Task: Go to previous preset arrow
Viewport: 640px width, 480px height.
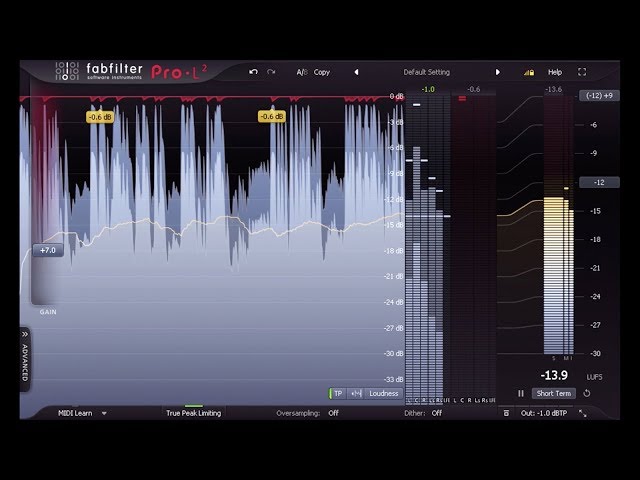Action: [356, 72]
